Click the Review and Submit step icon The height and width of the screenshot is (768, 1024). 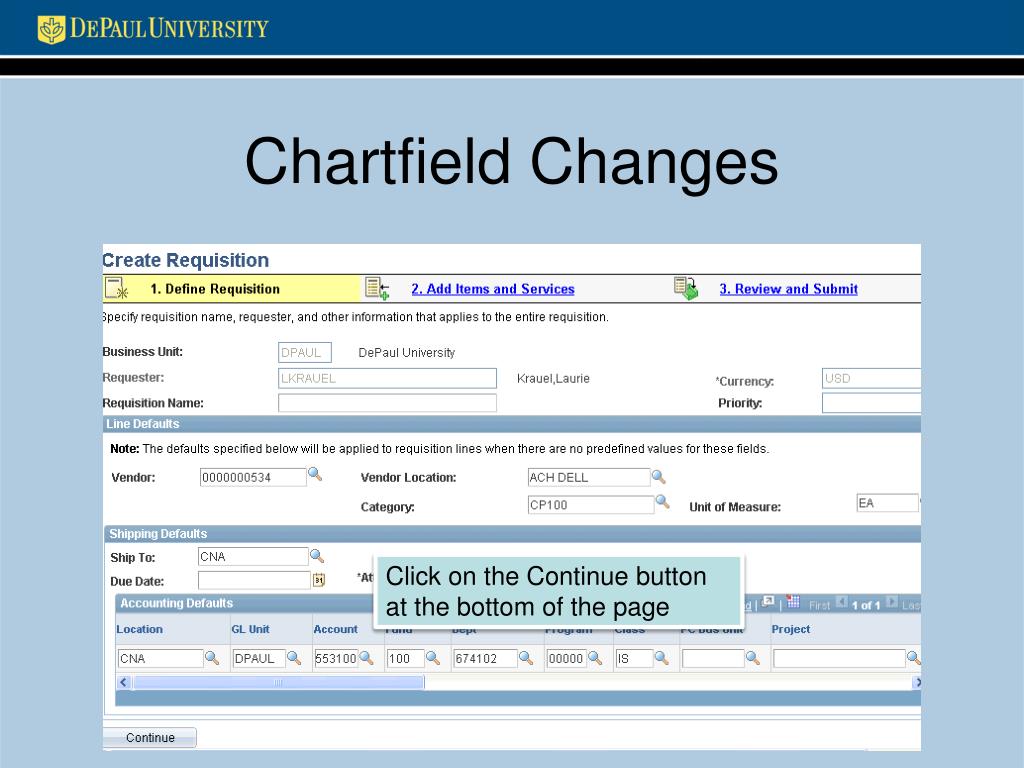point(686,288)
